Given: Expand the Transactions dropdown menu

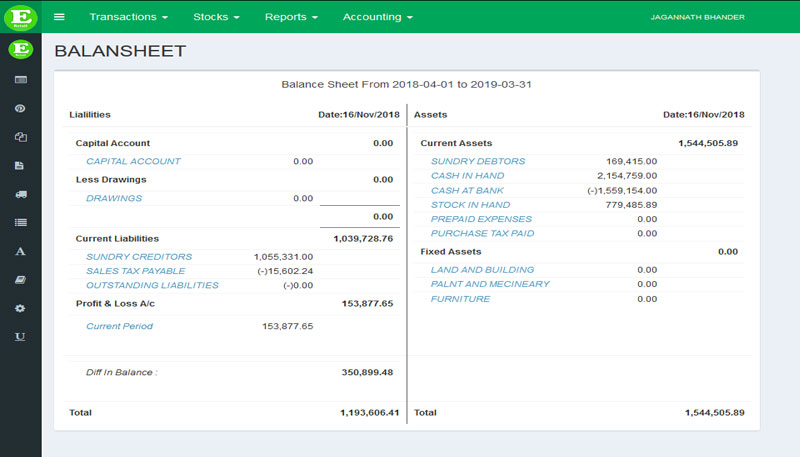Looking at the screenshot, I should point(129,17).
